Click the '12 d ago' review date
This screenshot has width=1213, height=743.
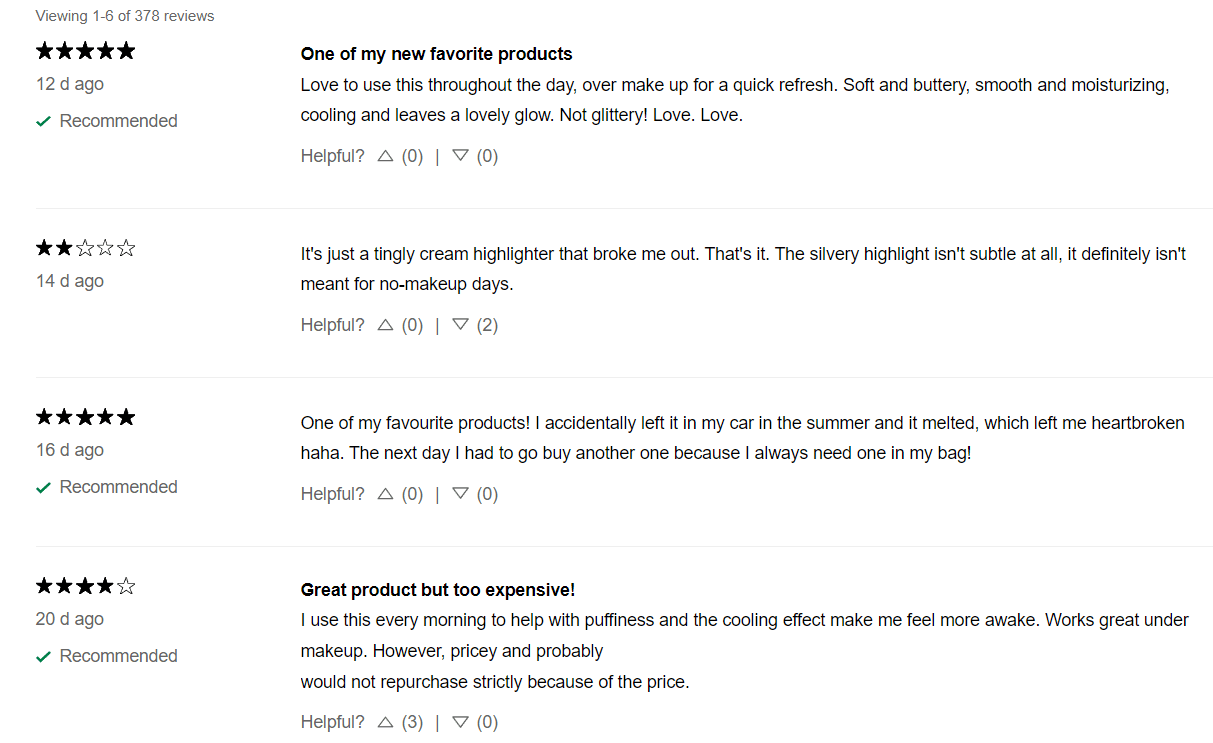pos(70,84)
